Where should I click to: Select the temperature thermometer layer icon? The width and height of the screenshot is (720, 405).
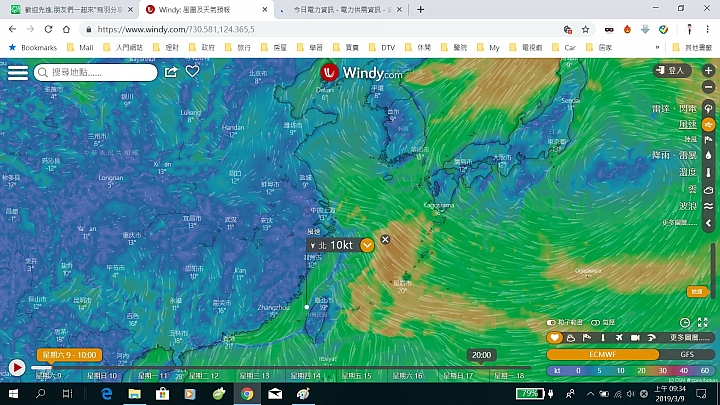[x=709, y=172]
